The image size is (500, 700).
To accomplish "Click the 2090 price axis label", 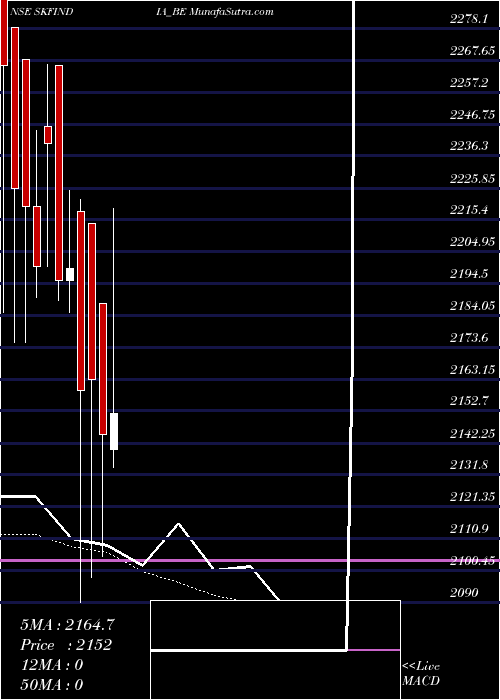I will point(464,592).
